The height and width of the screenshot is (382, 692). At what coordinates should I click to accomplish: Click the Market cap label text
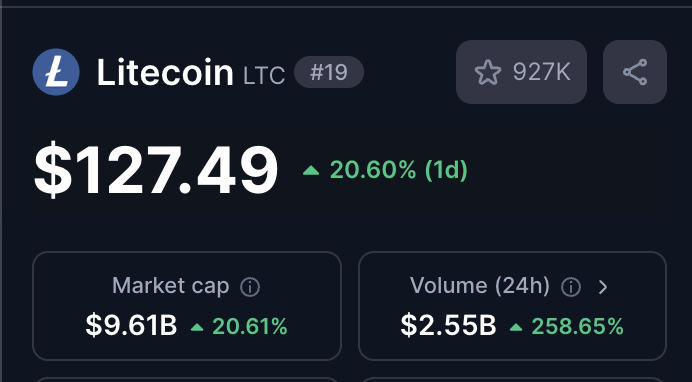pyautogui.click(x=171, y=286)
